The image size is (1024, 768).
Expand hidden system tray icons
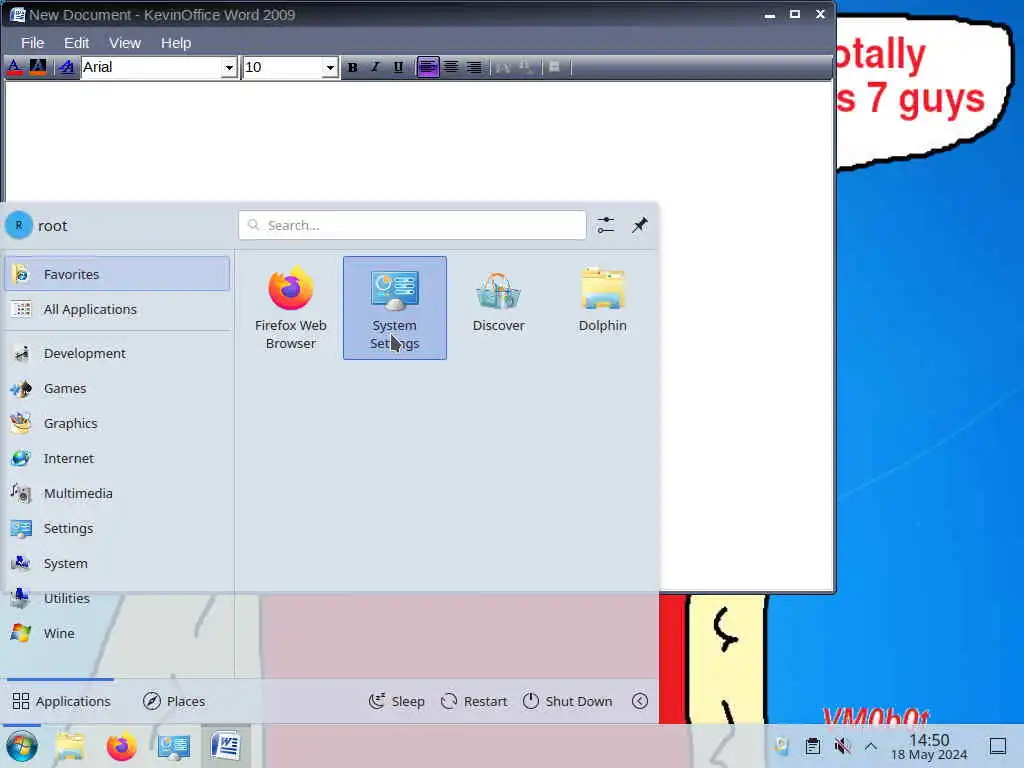pyautogui.click(x=871, y=746)
